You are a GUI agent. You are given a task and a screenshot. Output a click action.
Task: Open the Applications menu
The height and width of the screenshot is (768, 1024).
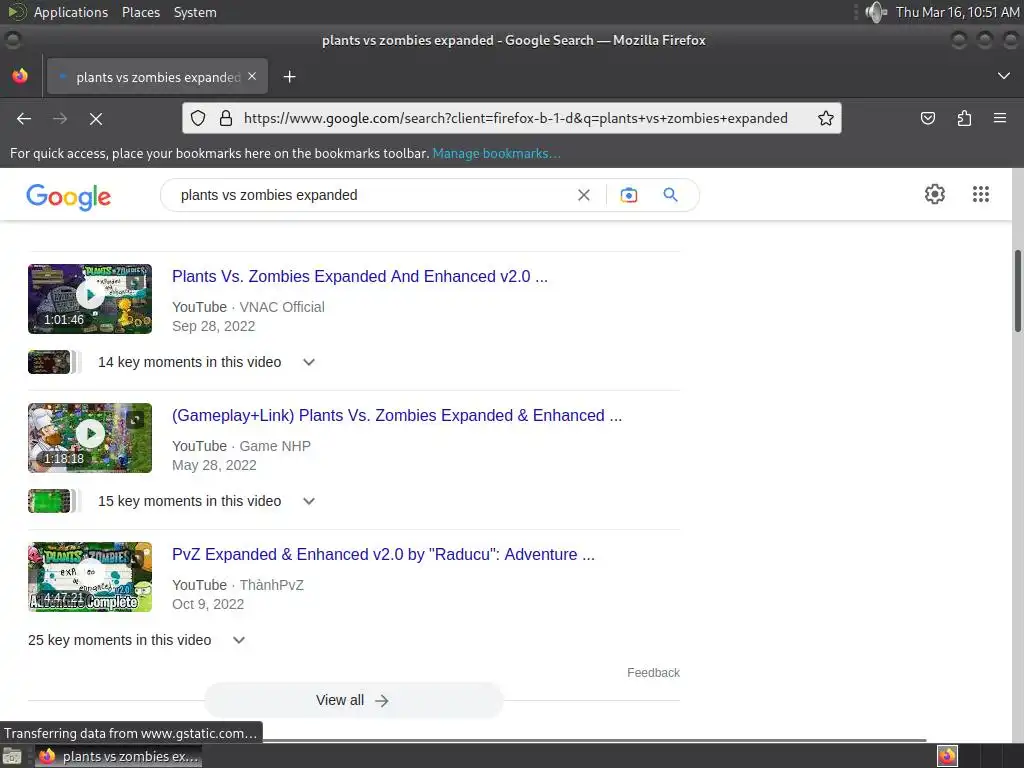click(71, 12)
